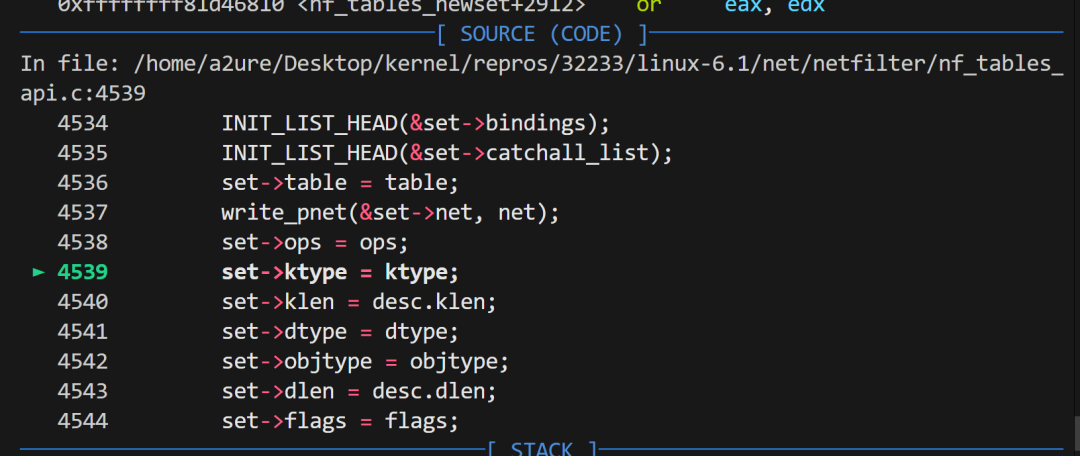
Task: Click the STACK section header
Action: [x=542, y=448]
